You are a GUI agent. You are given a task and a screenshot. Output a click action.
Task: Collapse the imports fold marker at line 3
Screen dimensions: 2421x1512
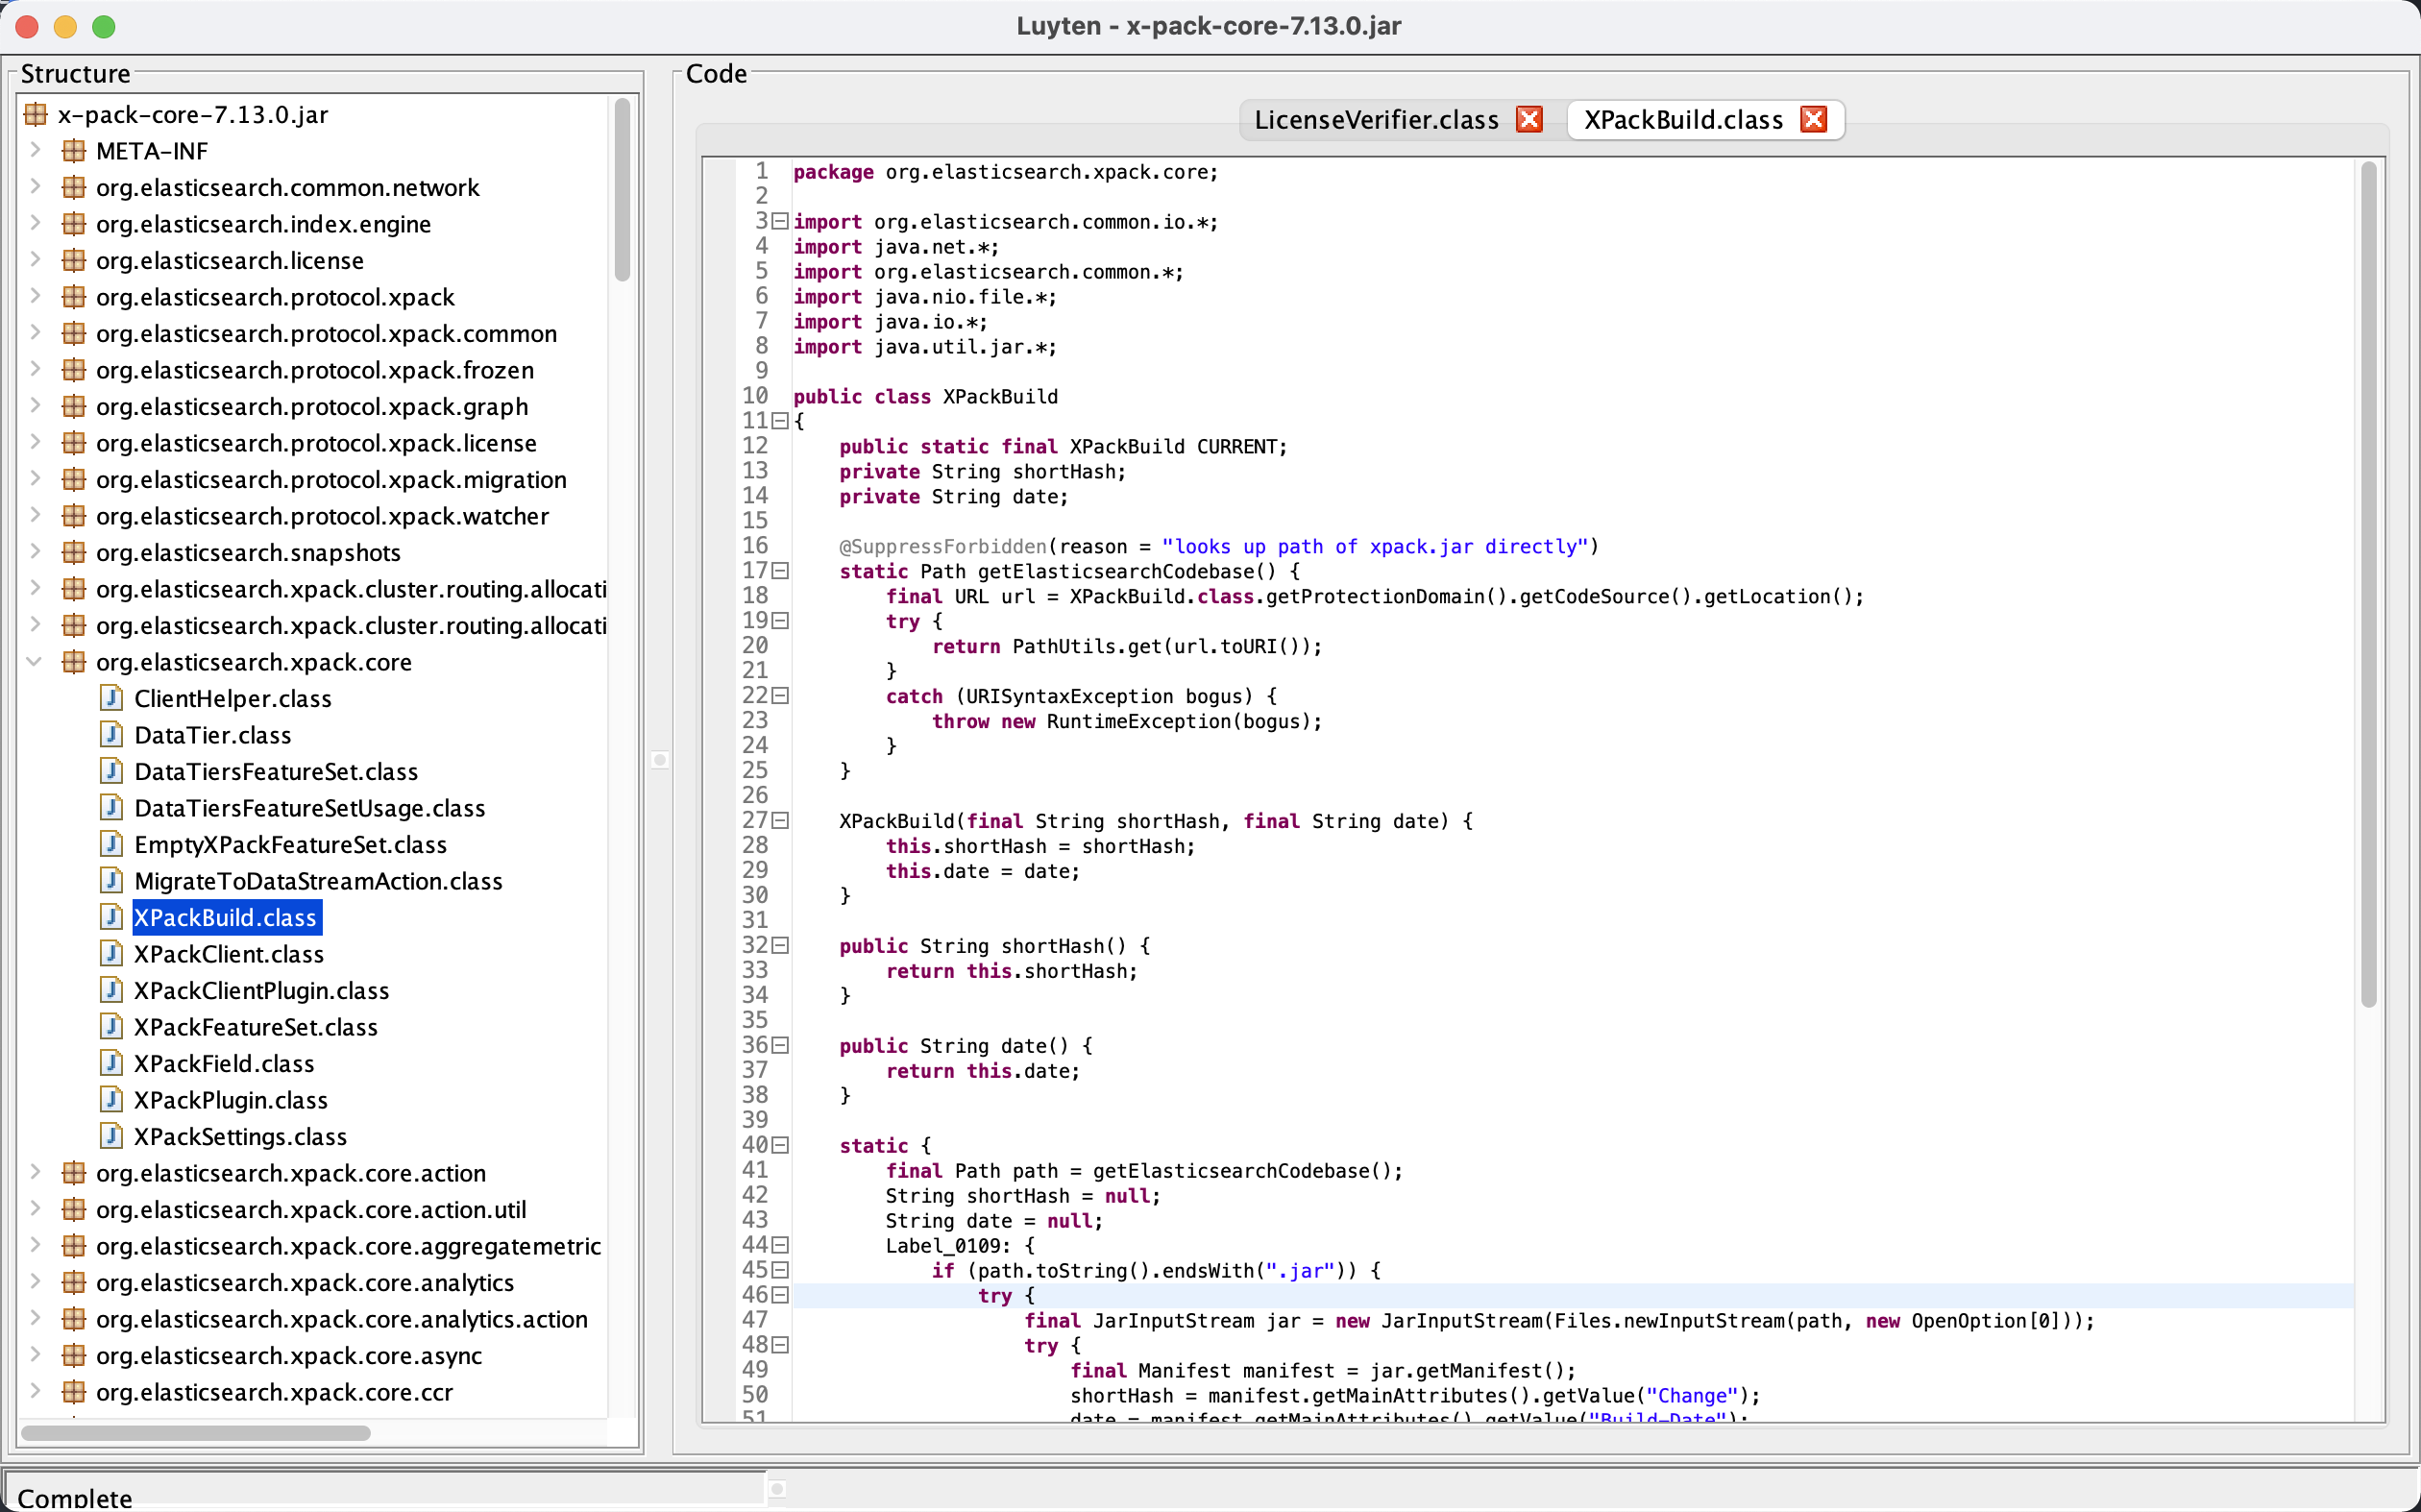coord(780,221)
